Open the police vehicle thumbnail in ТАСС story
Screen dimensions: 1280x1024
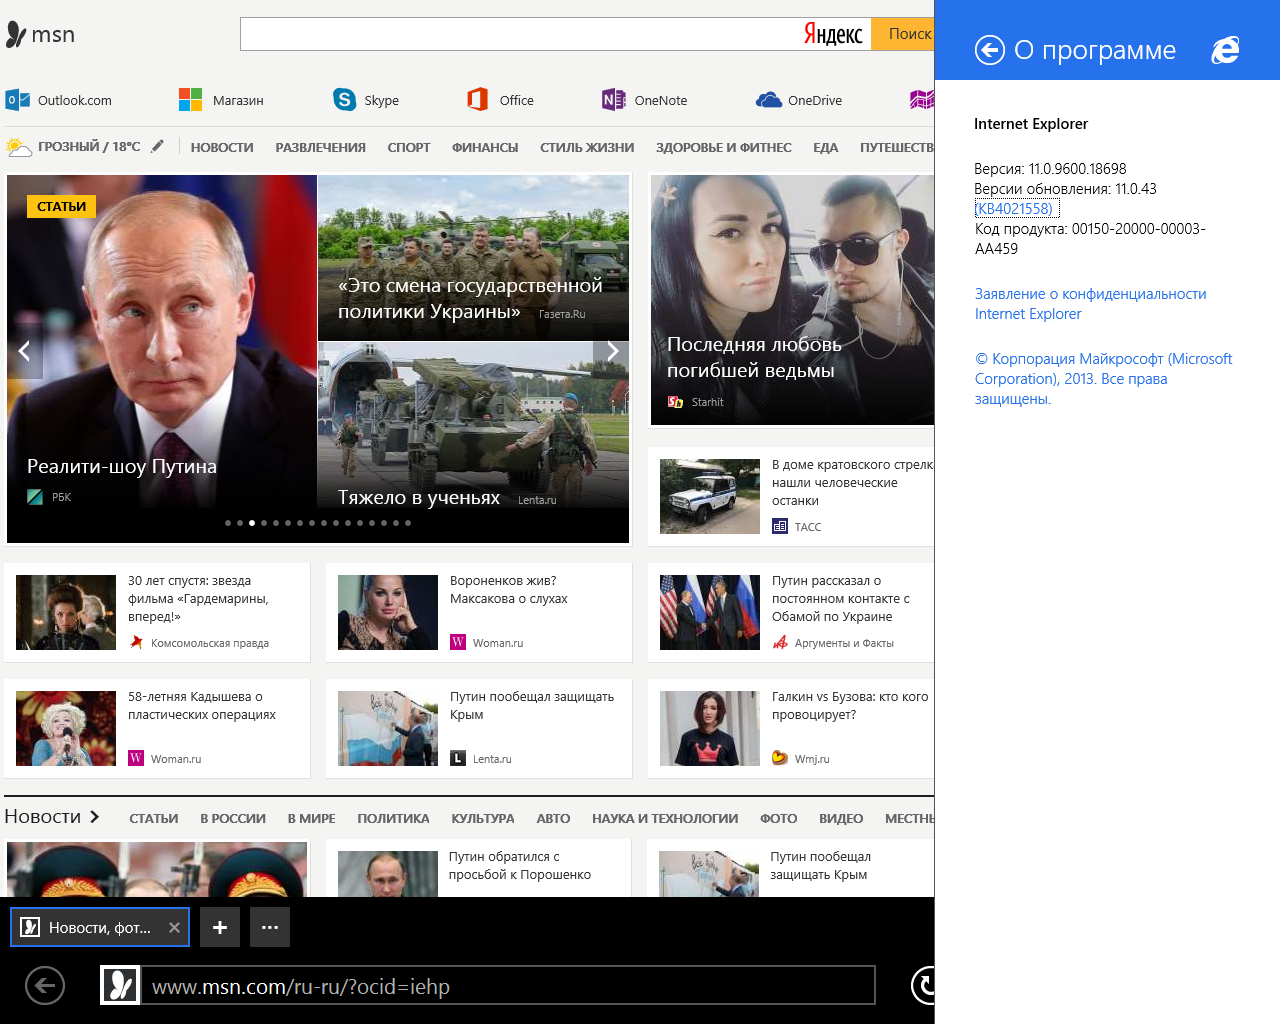point(710,496)
